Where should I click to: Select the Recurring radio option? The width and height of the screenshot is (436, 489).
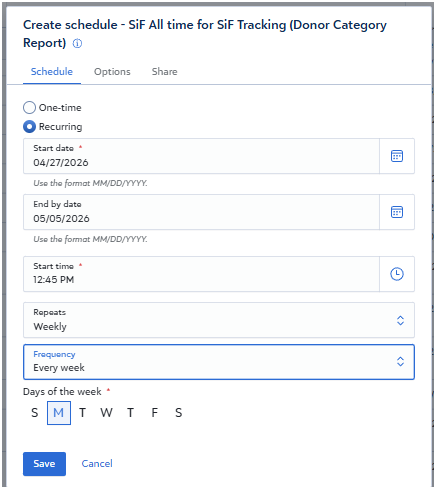(29, 127)
